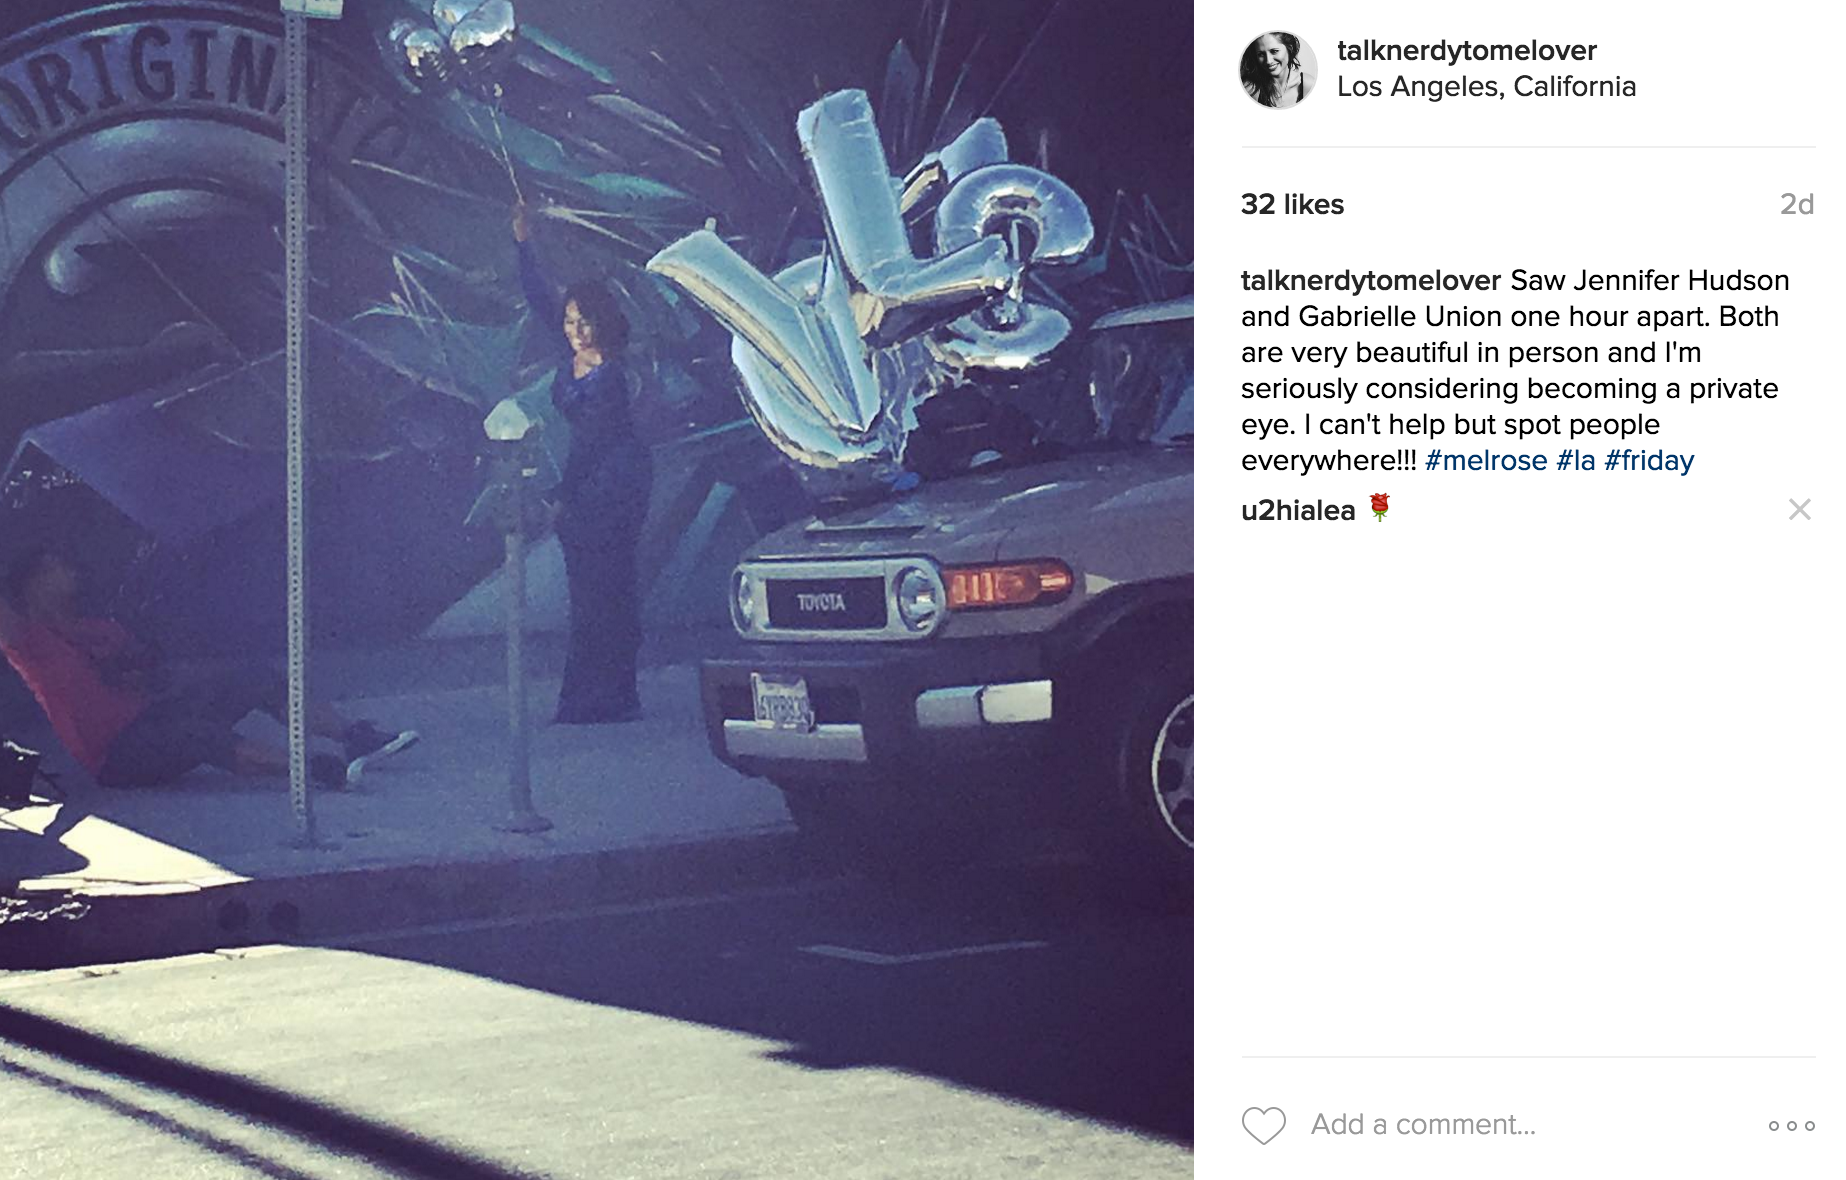The height and width of the screenshot is (1180, 1846).
Task: Click the post caption text
Action: click(1515, 370)
